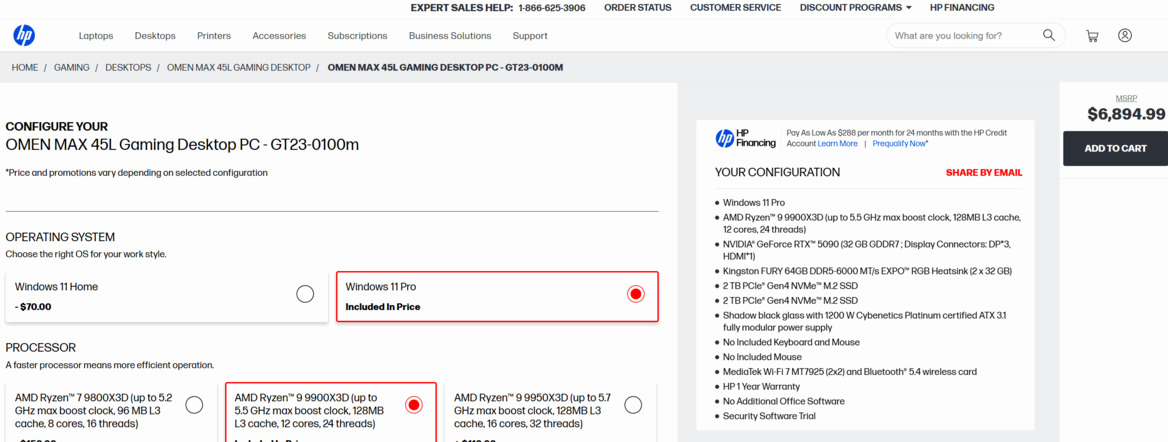1168x442 pixels.
Task: Choose AMD Ryzen 7 9800X3D processor option
Action: 194,405
